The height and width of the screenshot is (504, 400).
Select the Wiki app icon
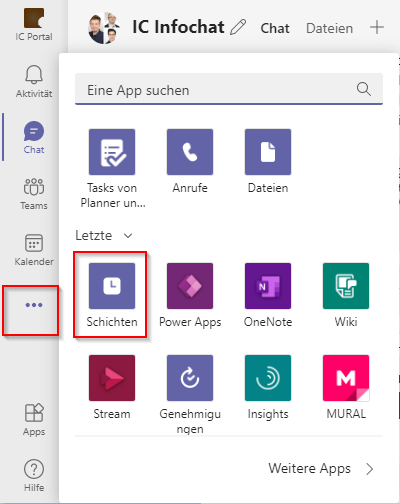[346, 286]
